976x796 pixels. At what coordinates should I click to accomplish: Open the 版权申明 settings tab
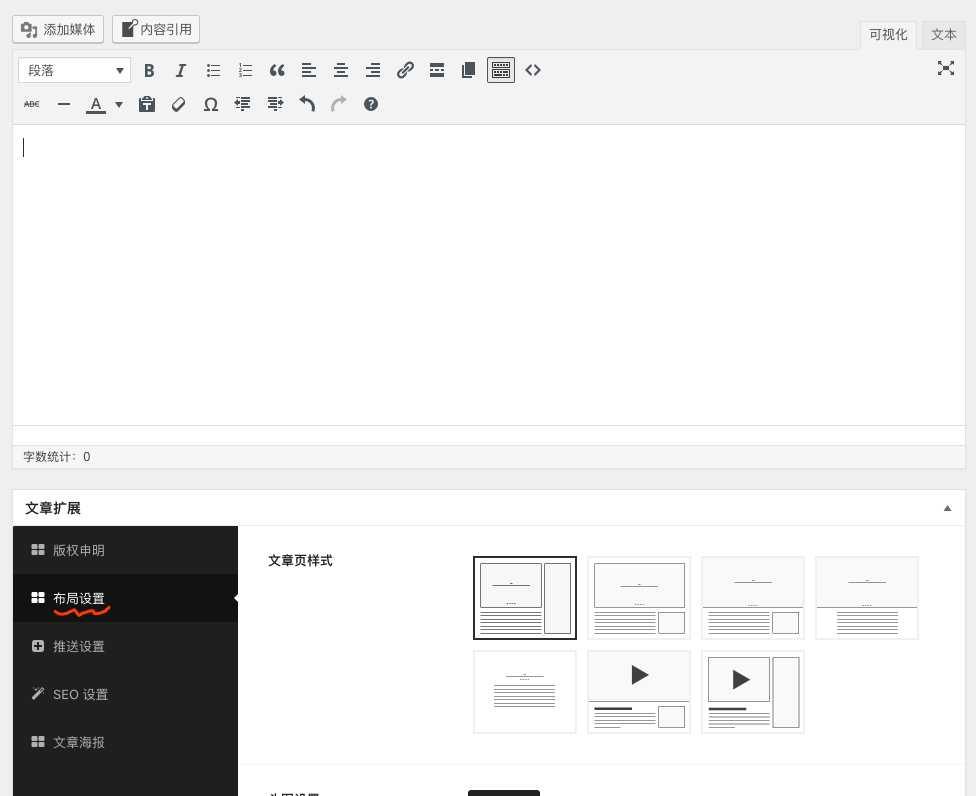pos(125,550)
